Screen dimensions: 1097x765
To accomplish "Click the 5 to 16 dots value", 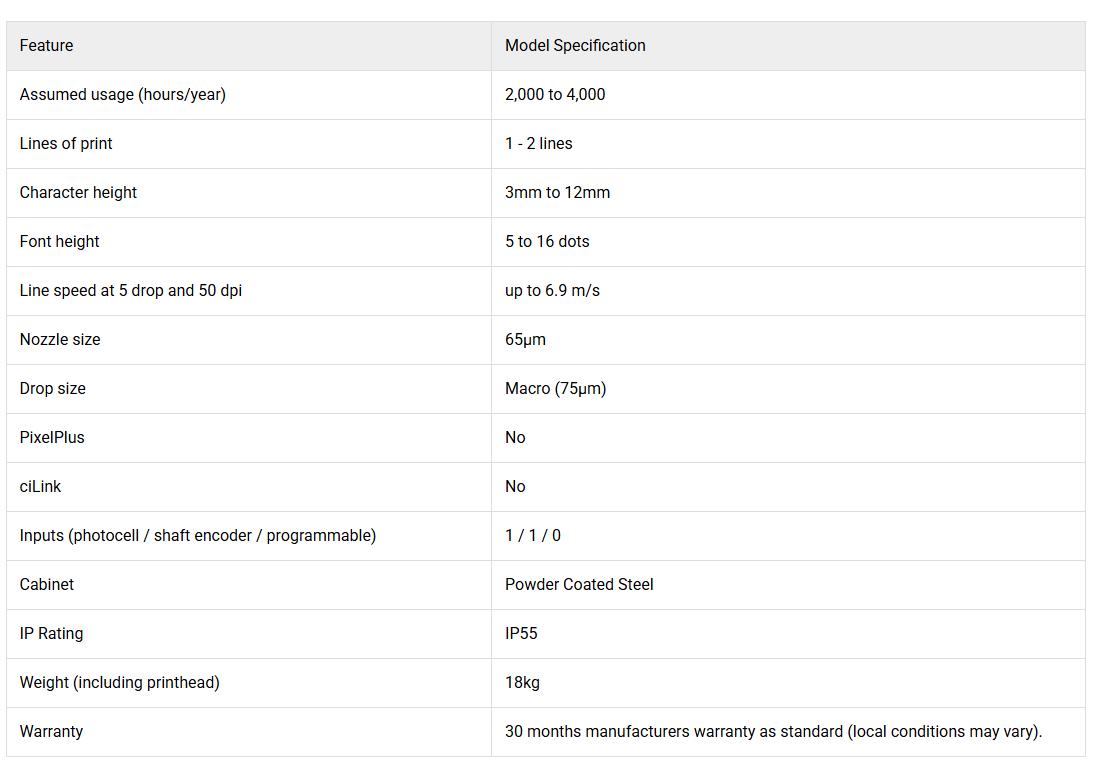I will [x=547, y=241].
